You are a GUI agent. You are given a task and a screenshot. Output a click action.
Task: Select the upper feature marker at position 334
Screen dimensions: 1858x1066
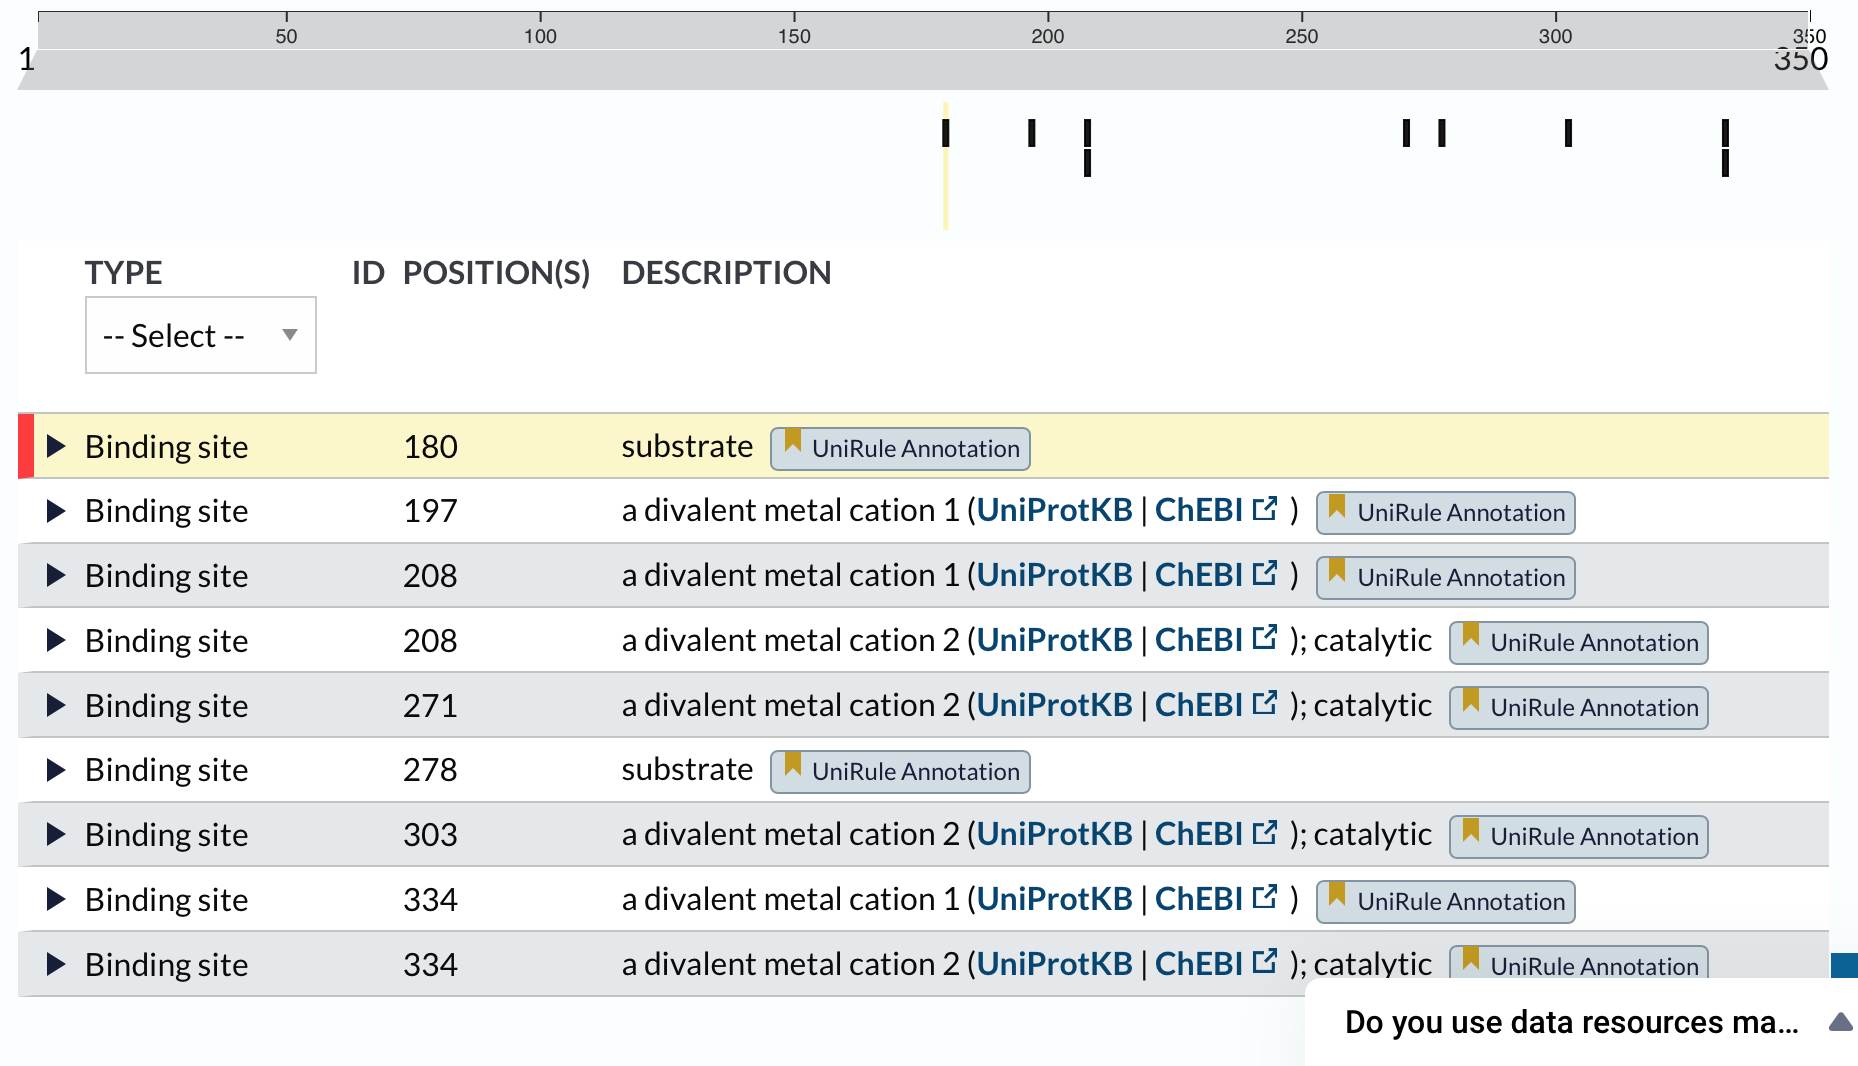tap(1725, 133)
